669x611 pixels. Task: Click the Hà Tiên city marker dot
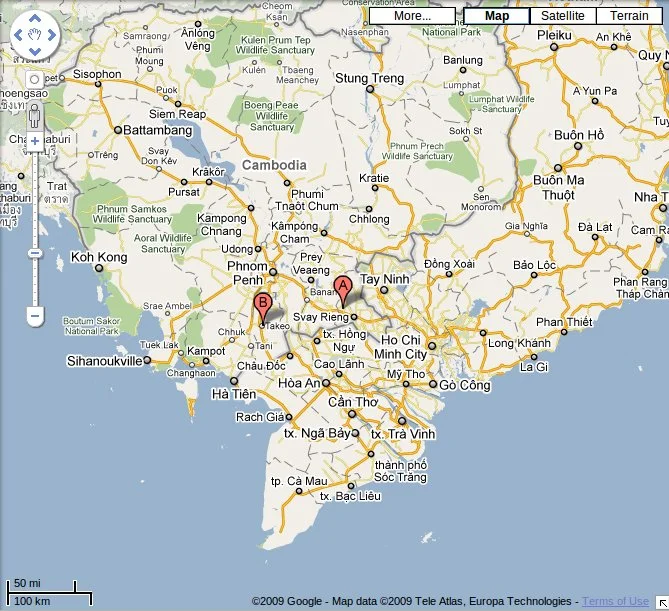[x=234, y=381]
